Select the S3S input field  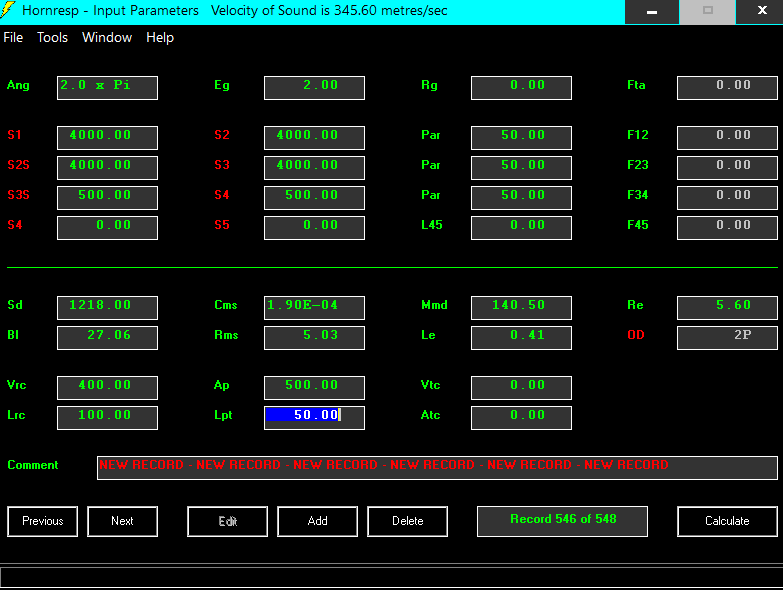(x=107, y=198)
